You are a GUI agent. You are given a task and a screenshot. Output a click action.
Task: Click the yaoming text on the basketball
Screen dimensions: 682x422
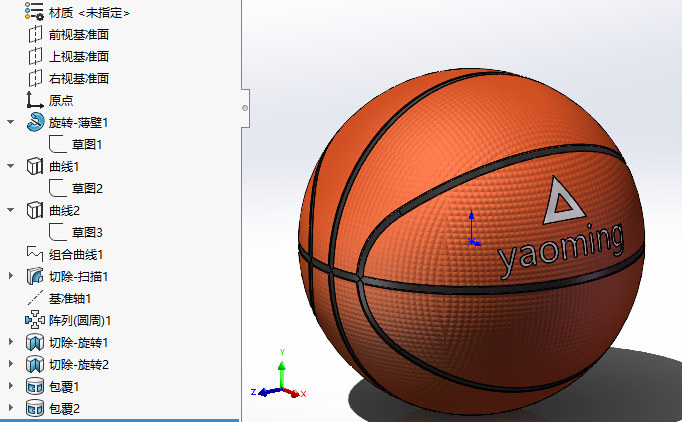click(561, 251)
